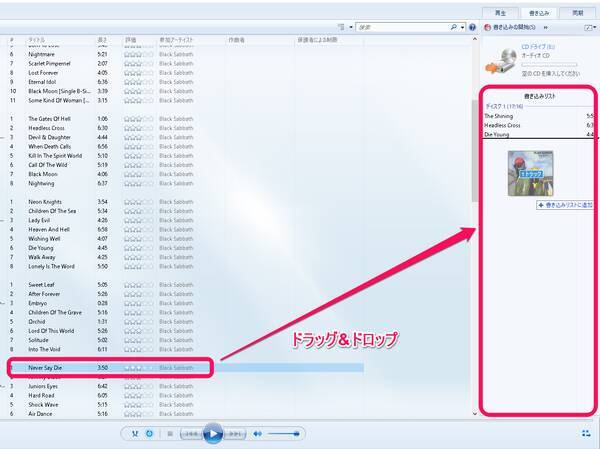Viewport: 600px width, 449px height.
Task: Rate Devil & Daughter using its stars
Action: click(139, 137)
